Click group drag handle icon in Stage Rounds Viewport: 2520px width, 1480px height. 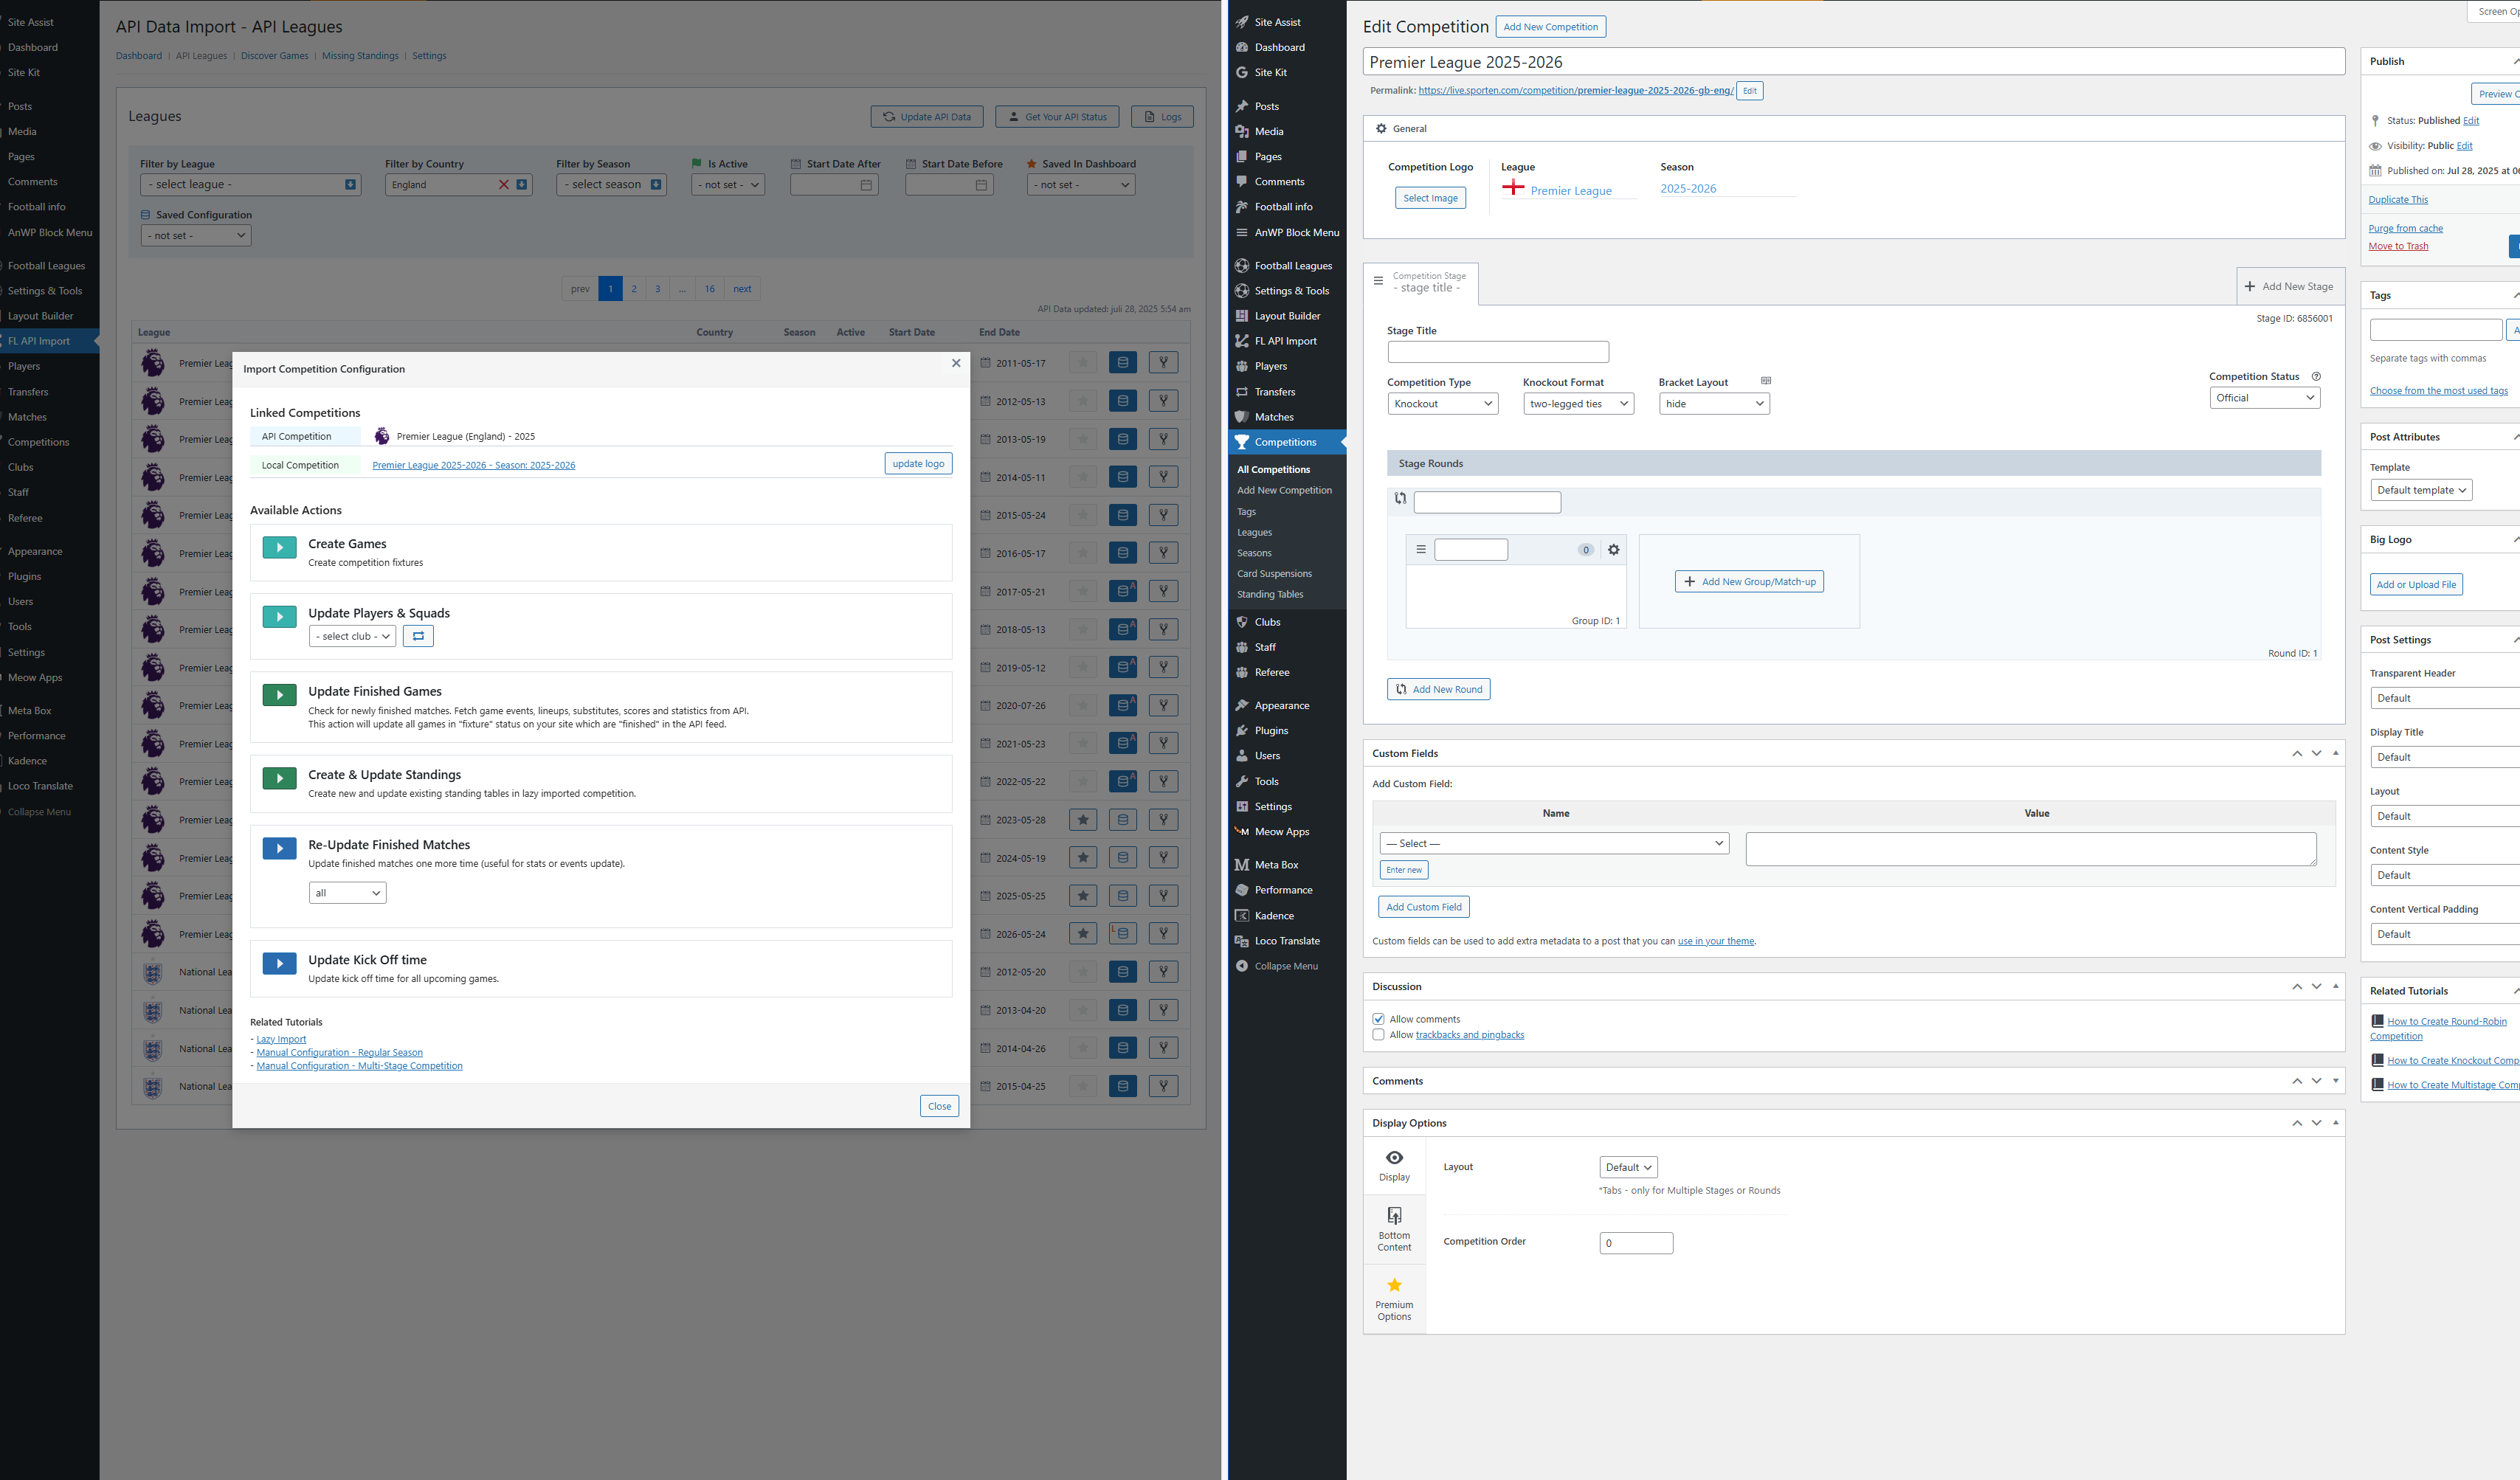click(x=1421, y=550)
